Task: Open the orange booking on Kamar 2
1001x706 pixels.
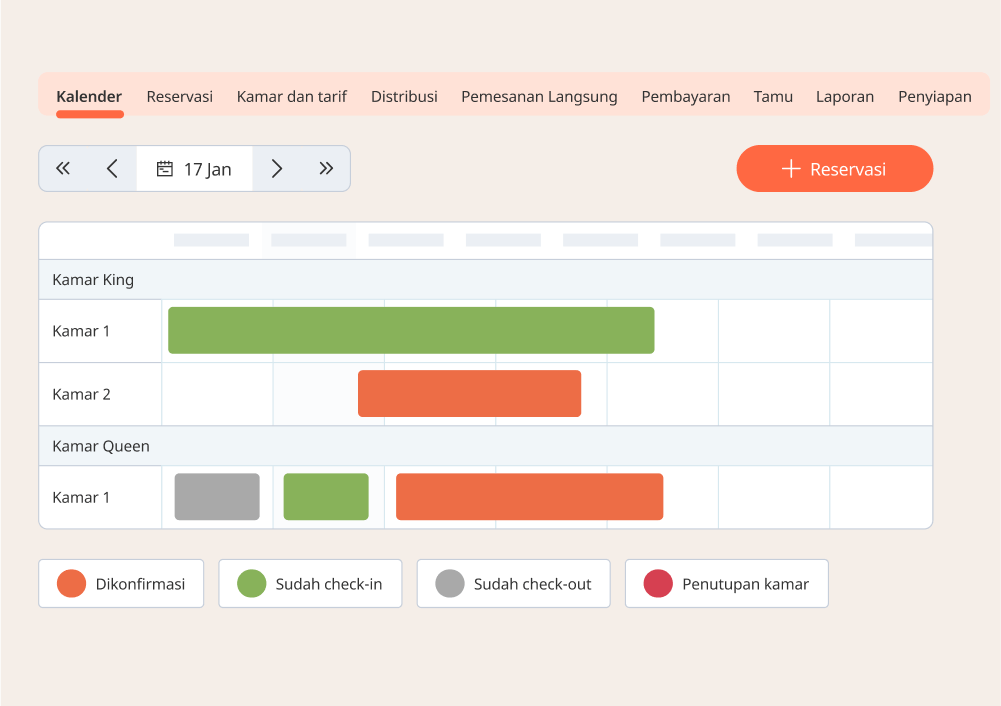Action: [469, 394]
